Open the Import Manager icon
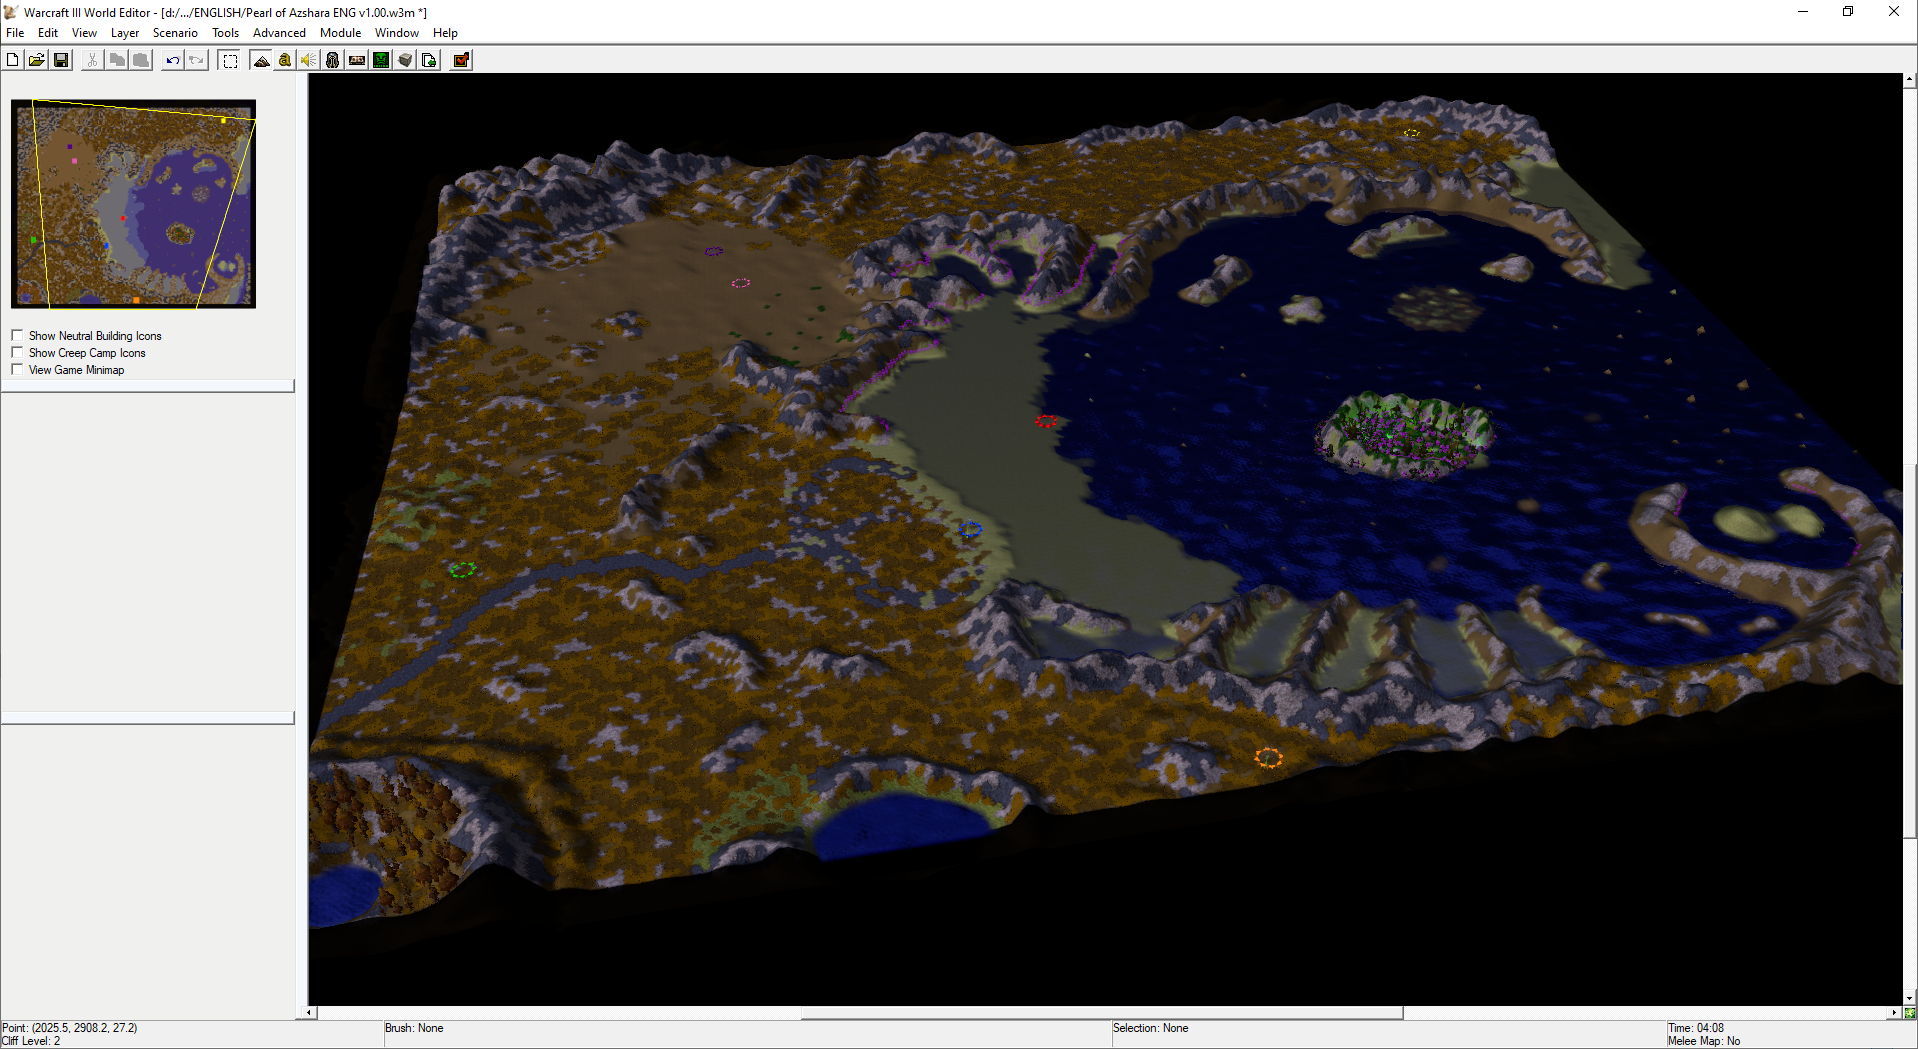The height and width of the screenshot is (1049, 1918). click(x=429, y=60)
